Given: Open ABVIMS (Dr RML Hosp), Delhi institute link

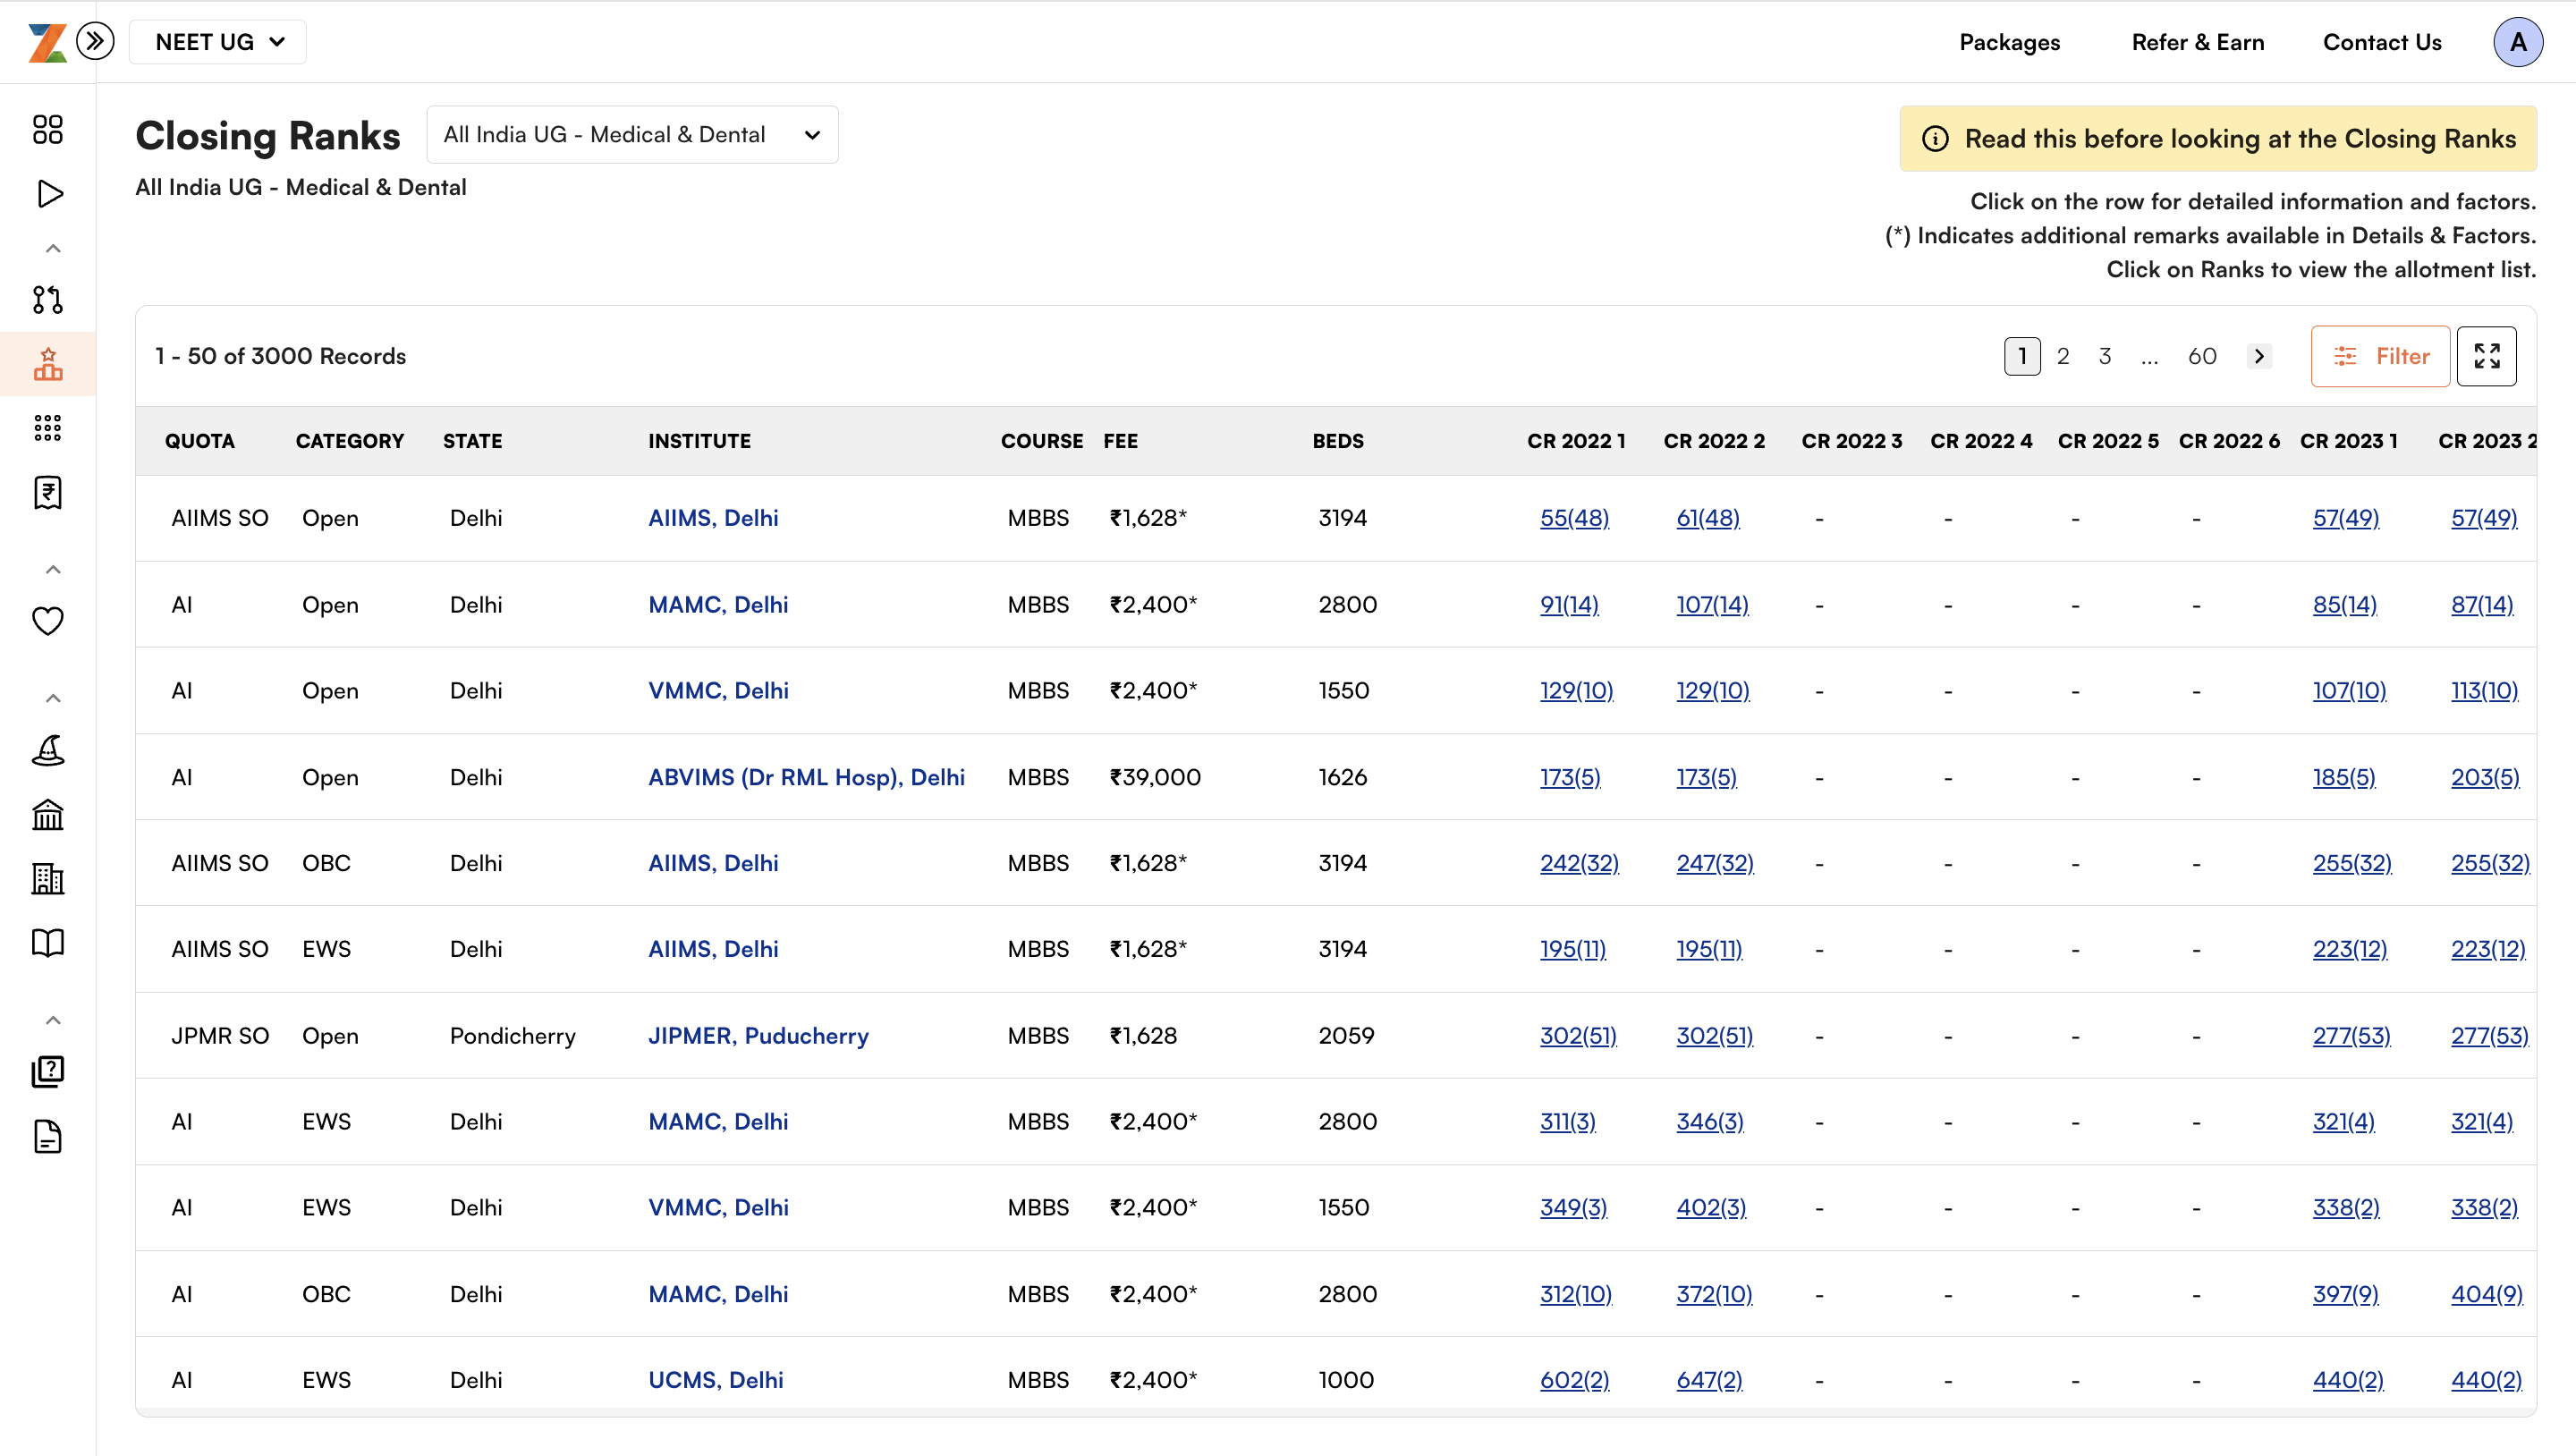Looking at the screenshot, I should 806,777.
